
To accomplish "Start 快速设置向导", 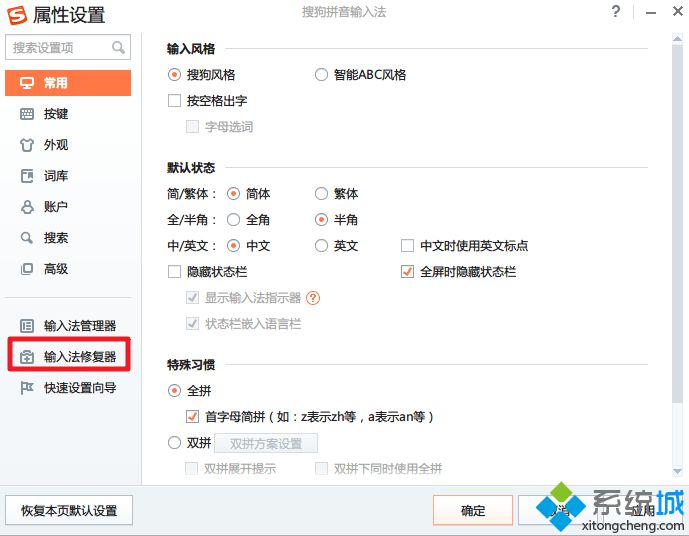I will (68, 388).
